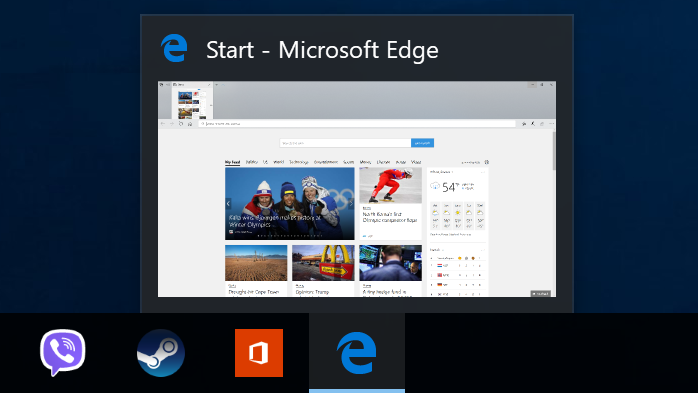Click the Edge logo in the preview header
This screenshot has height=393, width=698.
(x=174, y=48)
